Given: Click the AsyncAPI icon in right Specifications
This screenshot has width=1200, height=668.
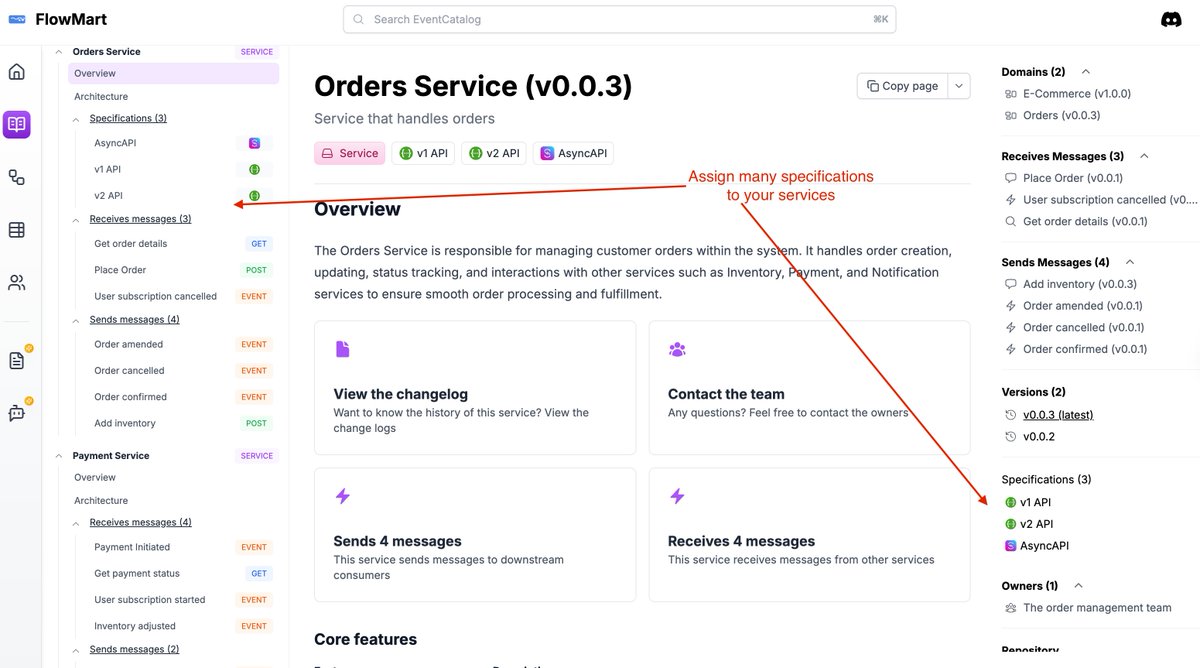Looking at the screenshot, I should click(1010, 546).
